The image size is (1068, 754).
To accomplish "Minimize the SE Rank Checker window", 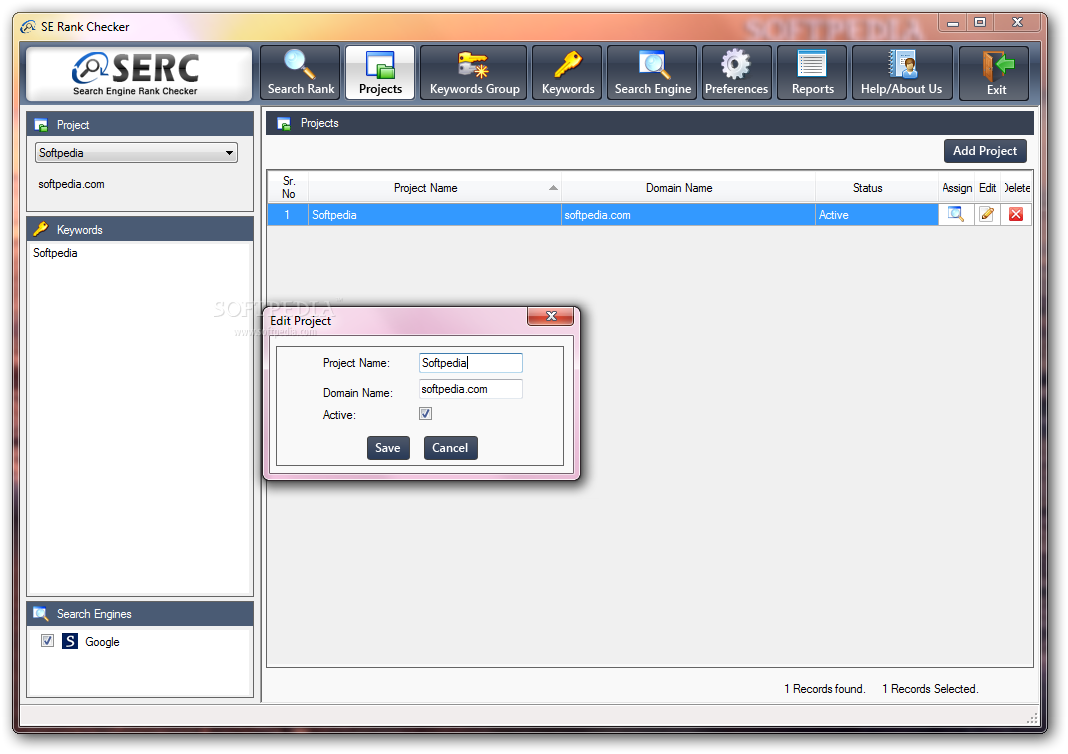I will point(953,22).
